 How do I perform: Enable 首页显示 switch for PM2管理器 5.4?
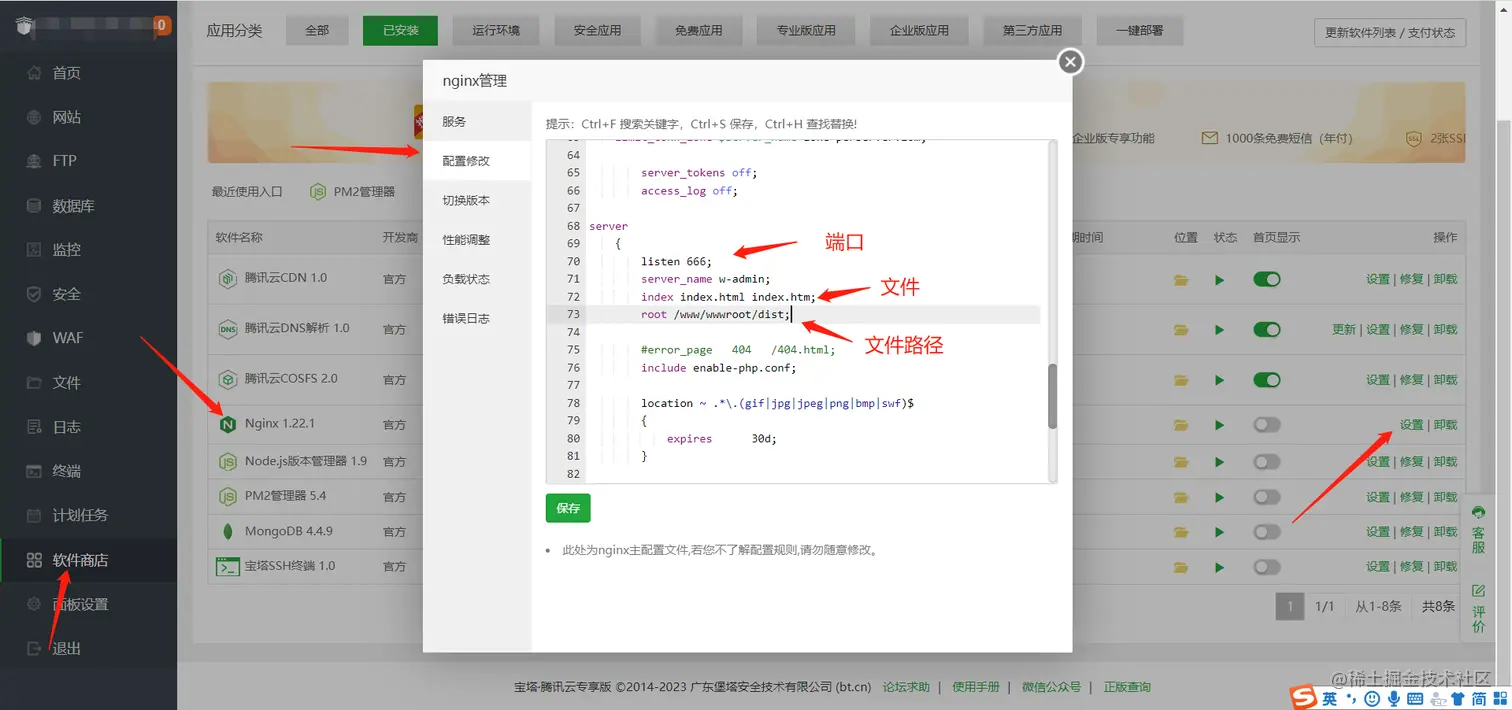pyautogui.click(x=1267, y=497)
